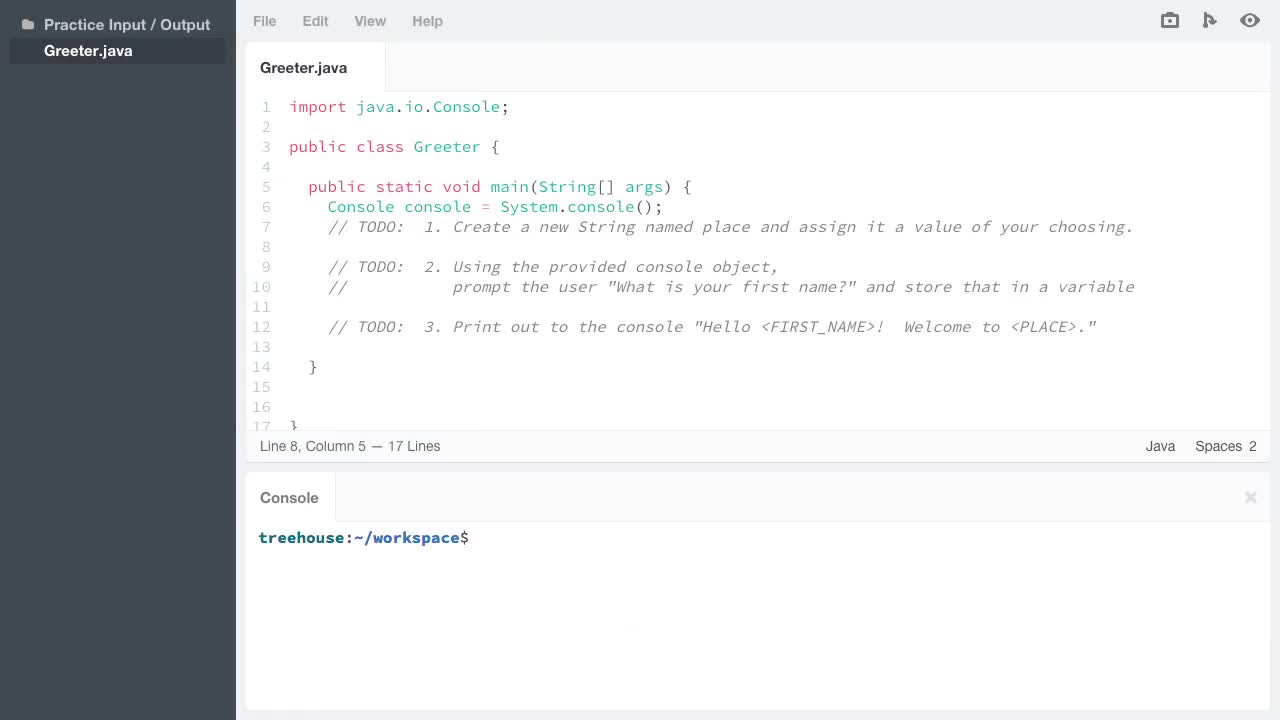Viewport: 1280px width, 720px height.
Task: Change the Java syntax language setting
Action: 1160,446
